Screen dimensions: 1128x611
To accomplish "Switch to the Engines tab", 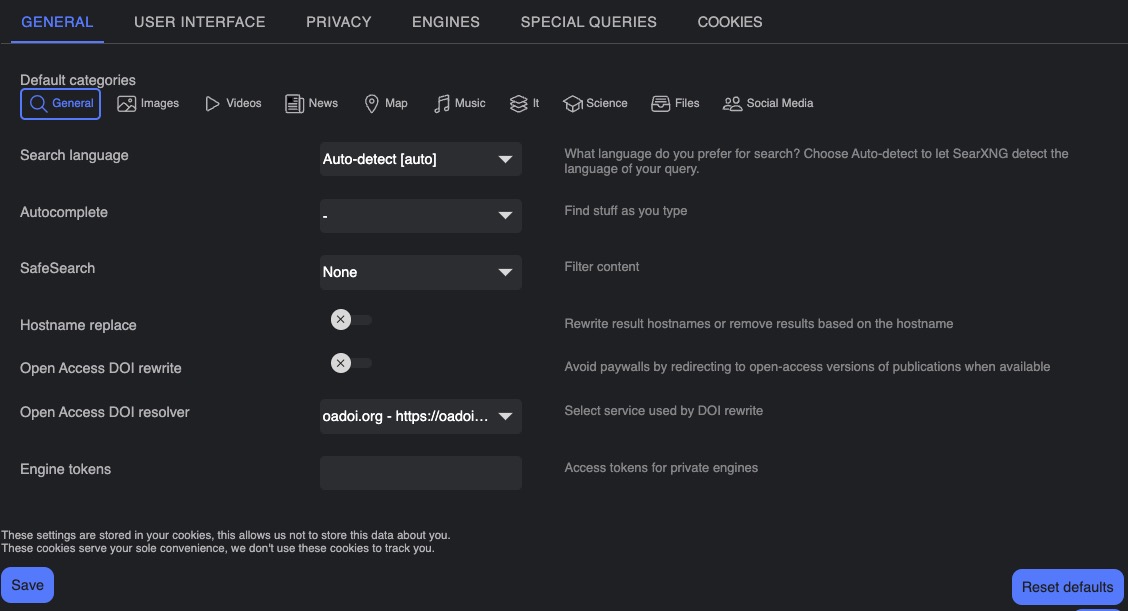I will pos(445,21).
